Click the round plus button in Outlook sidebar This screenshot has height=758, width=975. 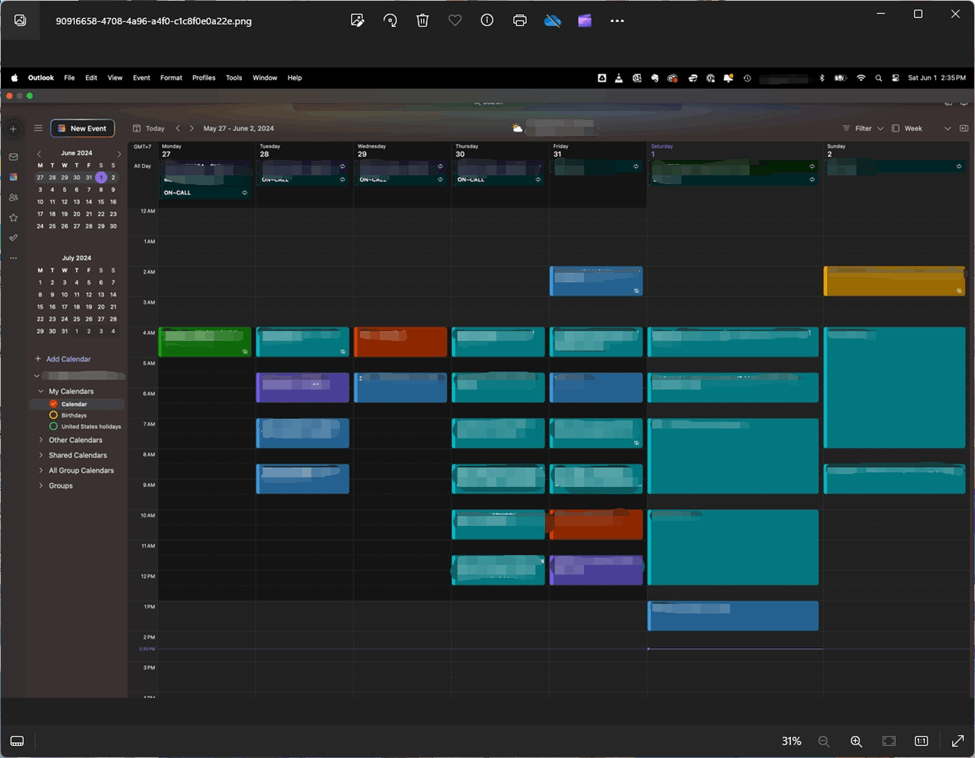pyautogui.click(x=13, y=129)
